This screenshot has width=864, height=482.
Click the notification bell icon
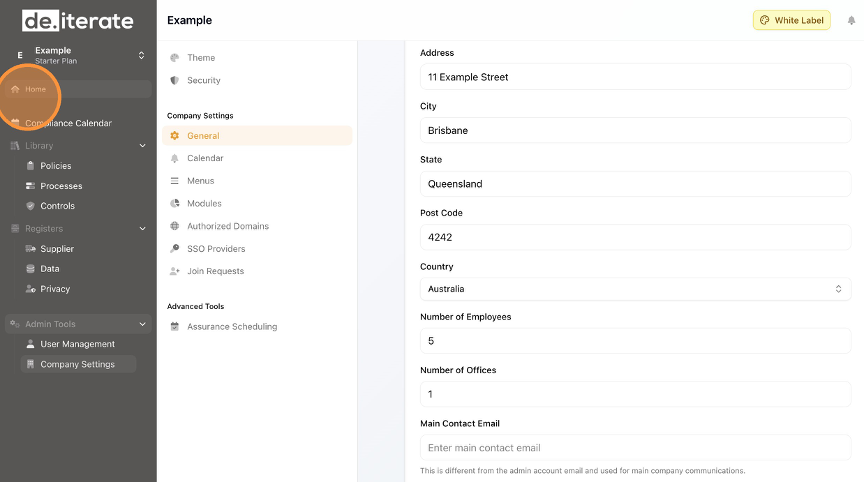851,20
